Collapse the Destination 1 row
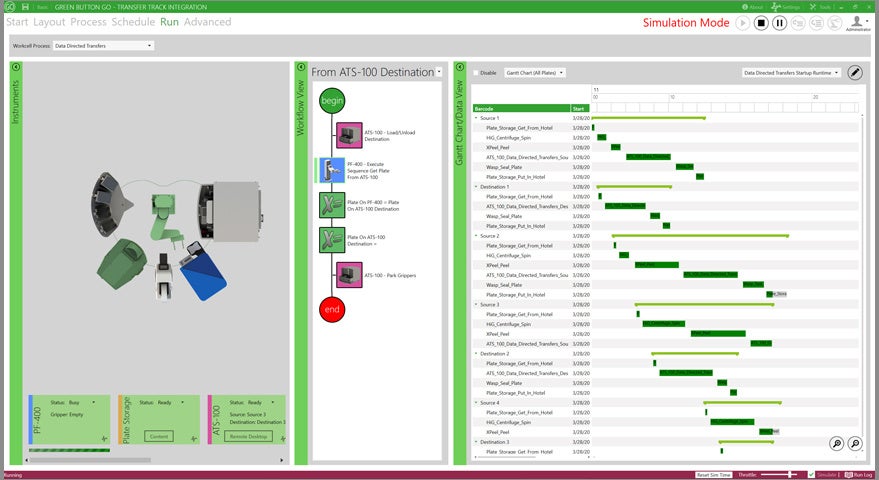The width and height of the screenshot is (879, 480). tap(476, 187)
